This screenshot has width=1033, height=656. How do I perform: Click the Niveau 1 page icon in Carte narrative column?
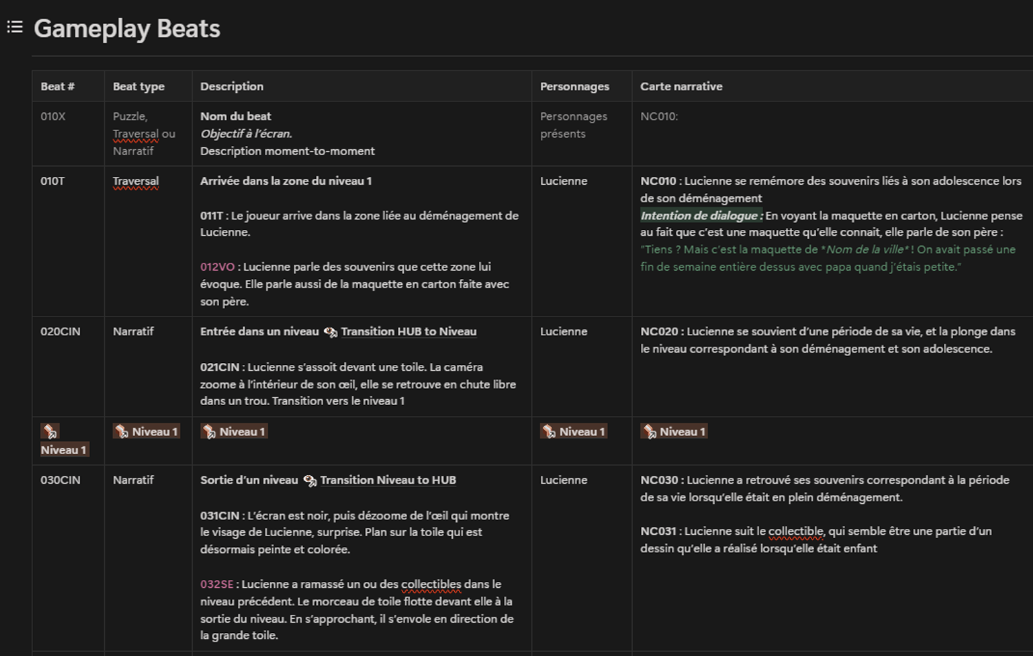[649, 432]
